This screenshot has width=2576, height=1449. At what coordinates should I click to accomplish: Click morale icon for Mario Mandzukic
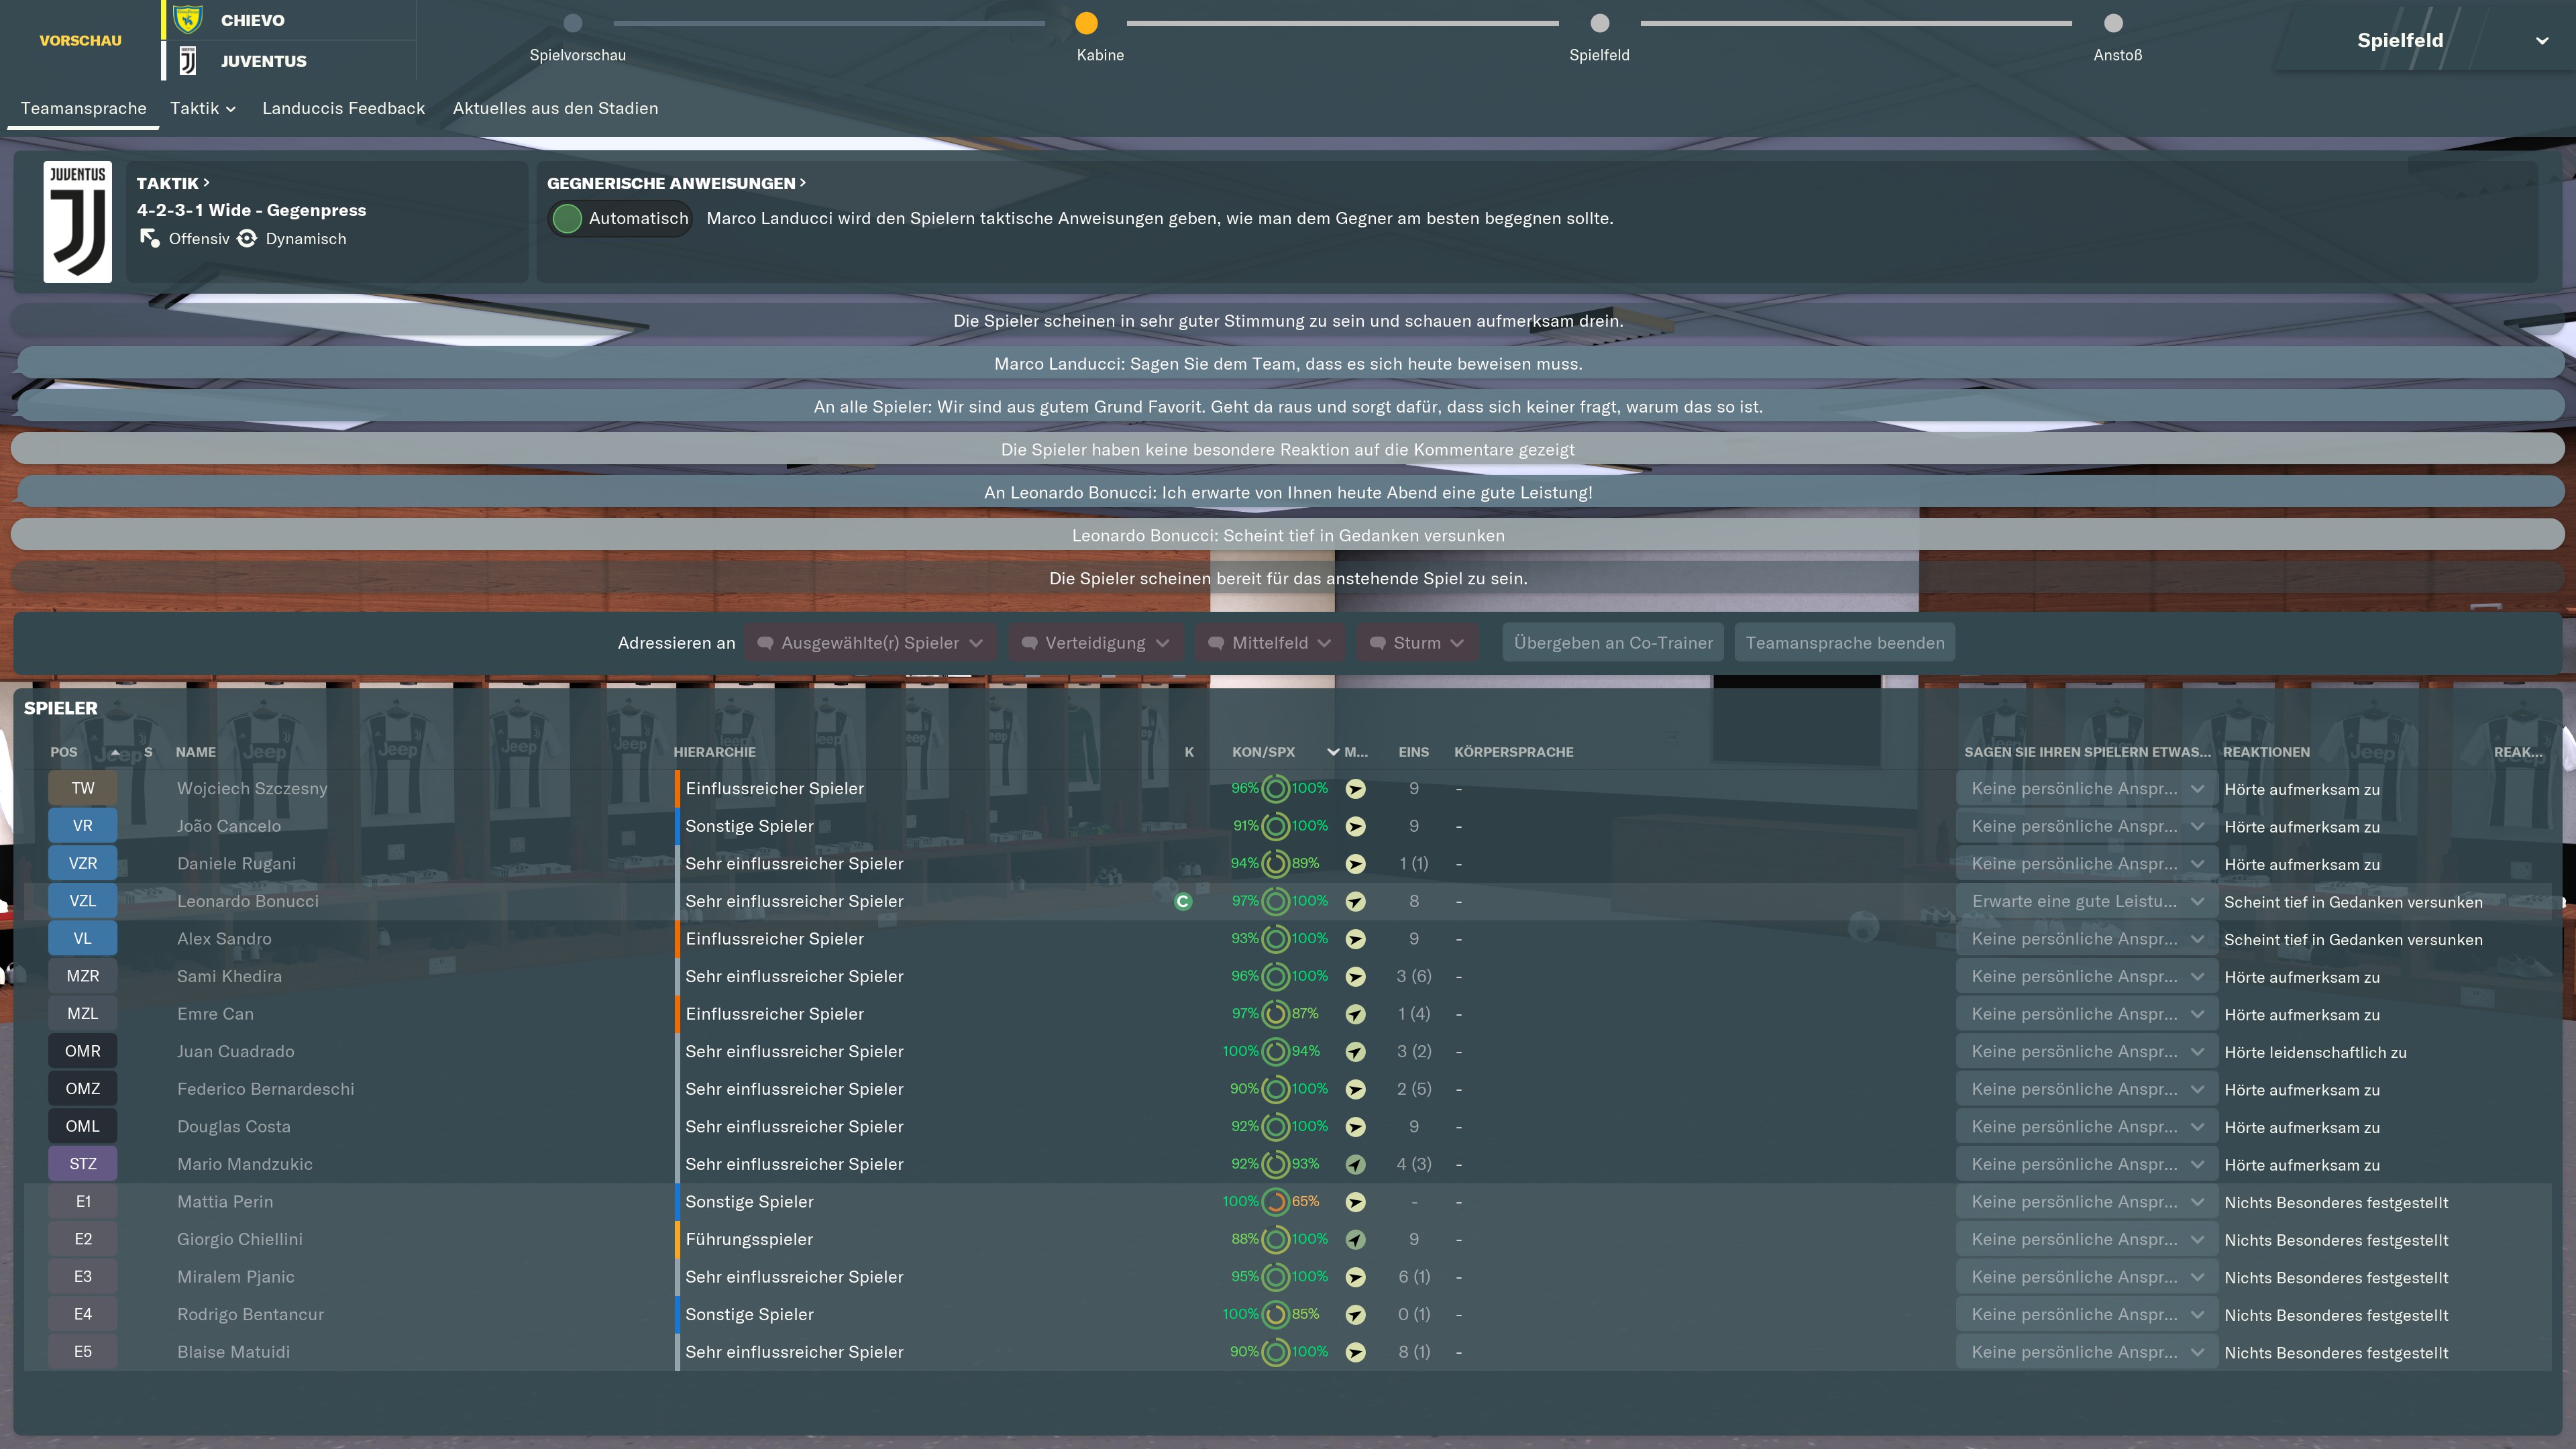(1355, 1164)
